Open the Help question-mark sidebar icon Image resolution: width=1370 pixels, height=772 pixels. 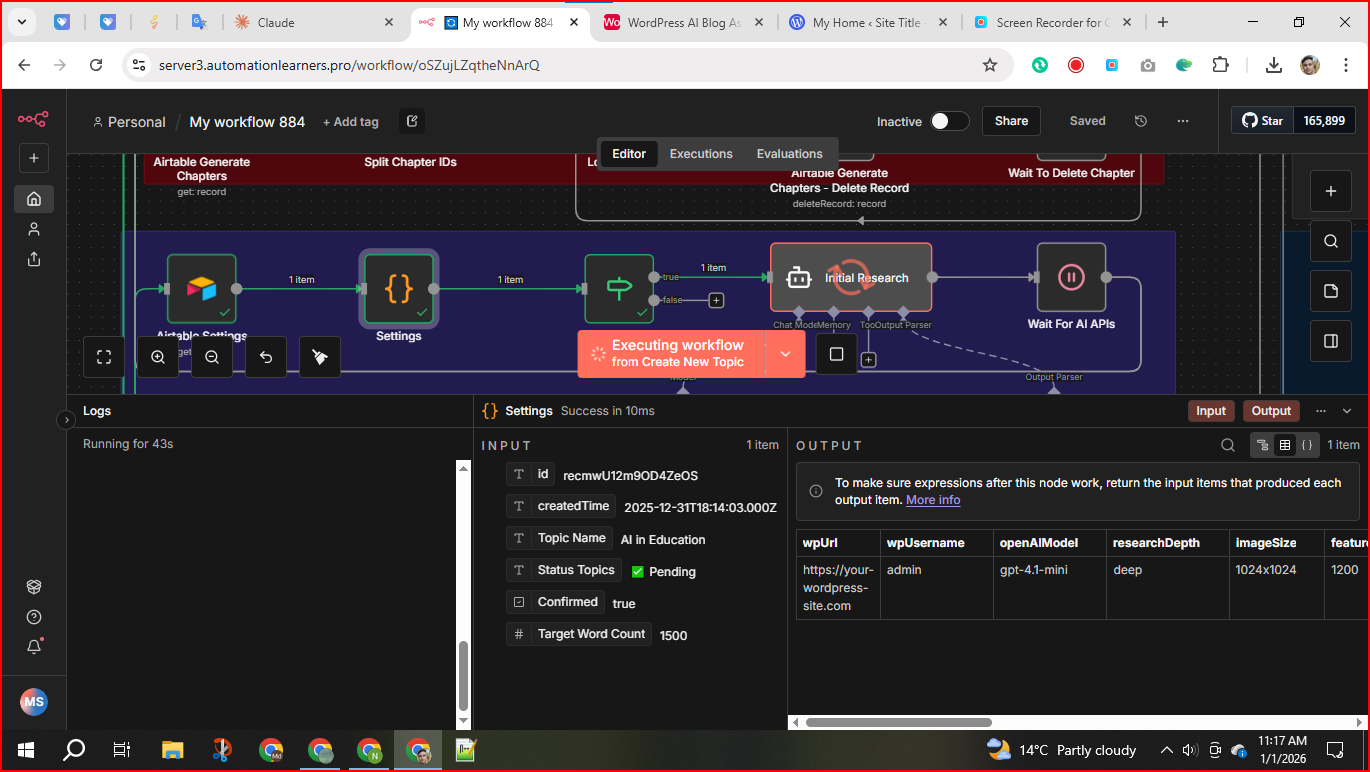(34, 617)
